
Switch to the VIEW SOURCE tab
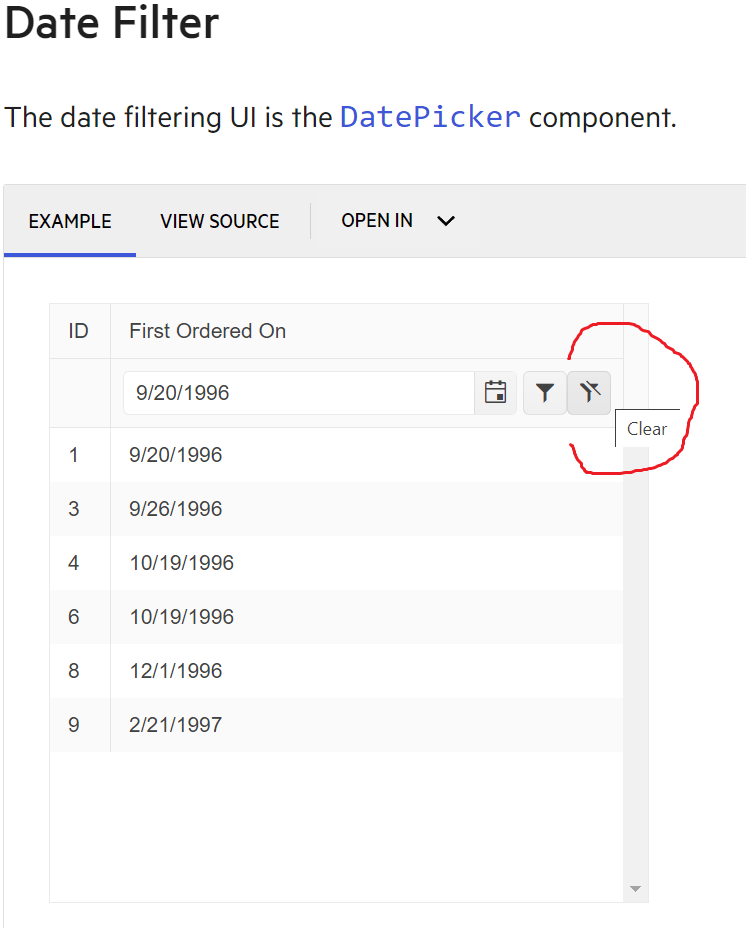tap(219, 221)
